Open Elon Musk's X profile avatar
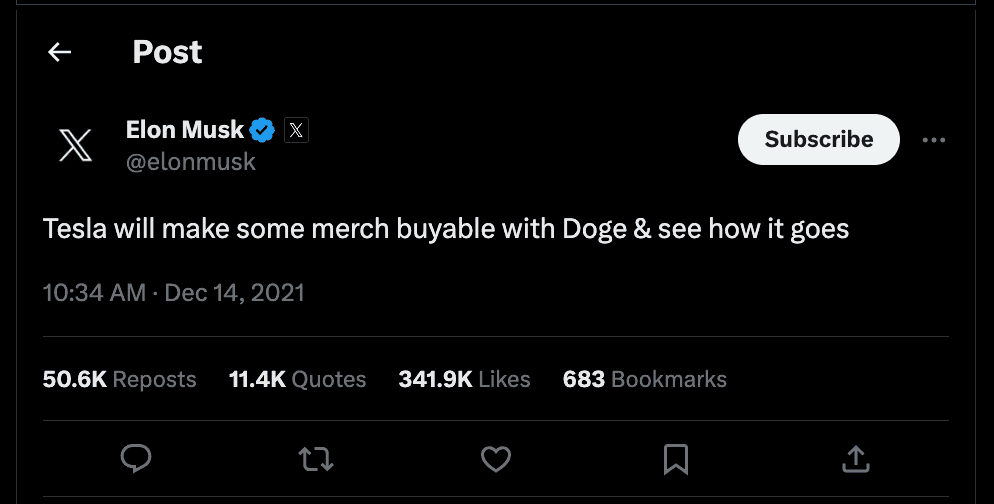Viewport: 994px width, 504px height. [76, 146]
